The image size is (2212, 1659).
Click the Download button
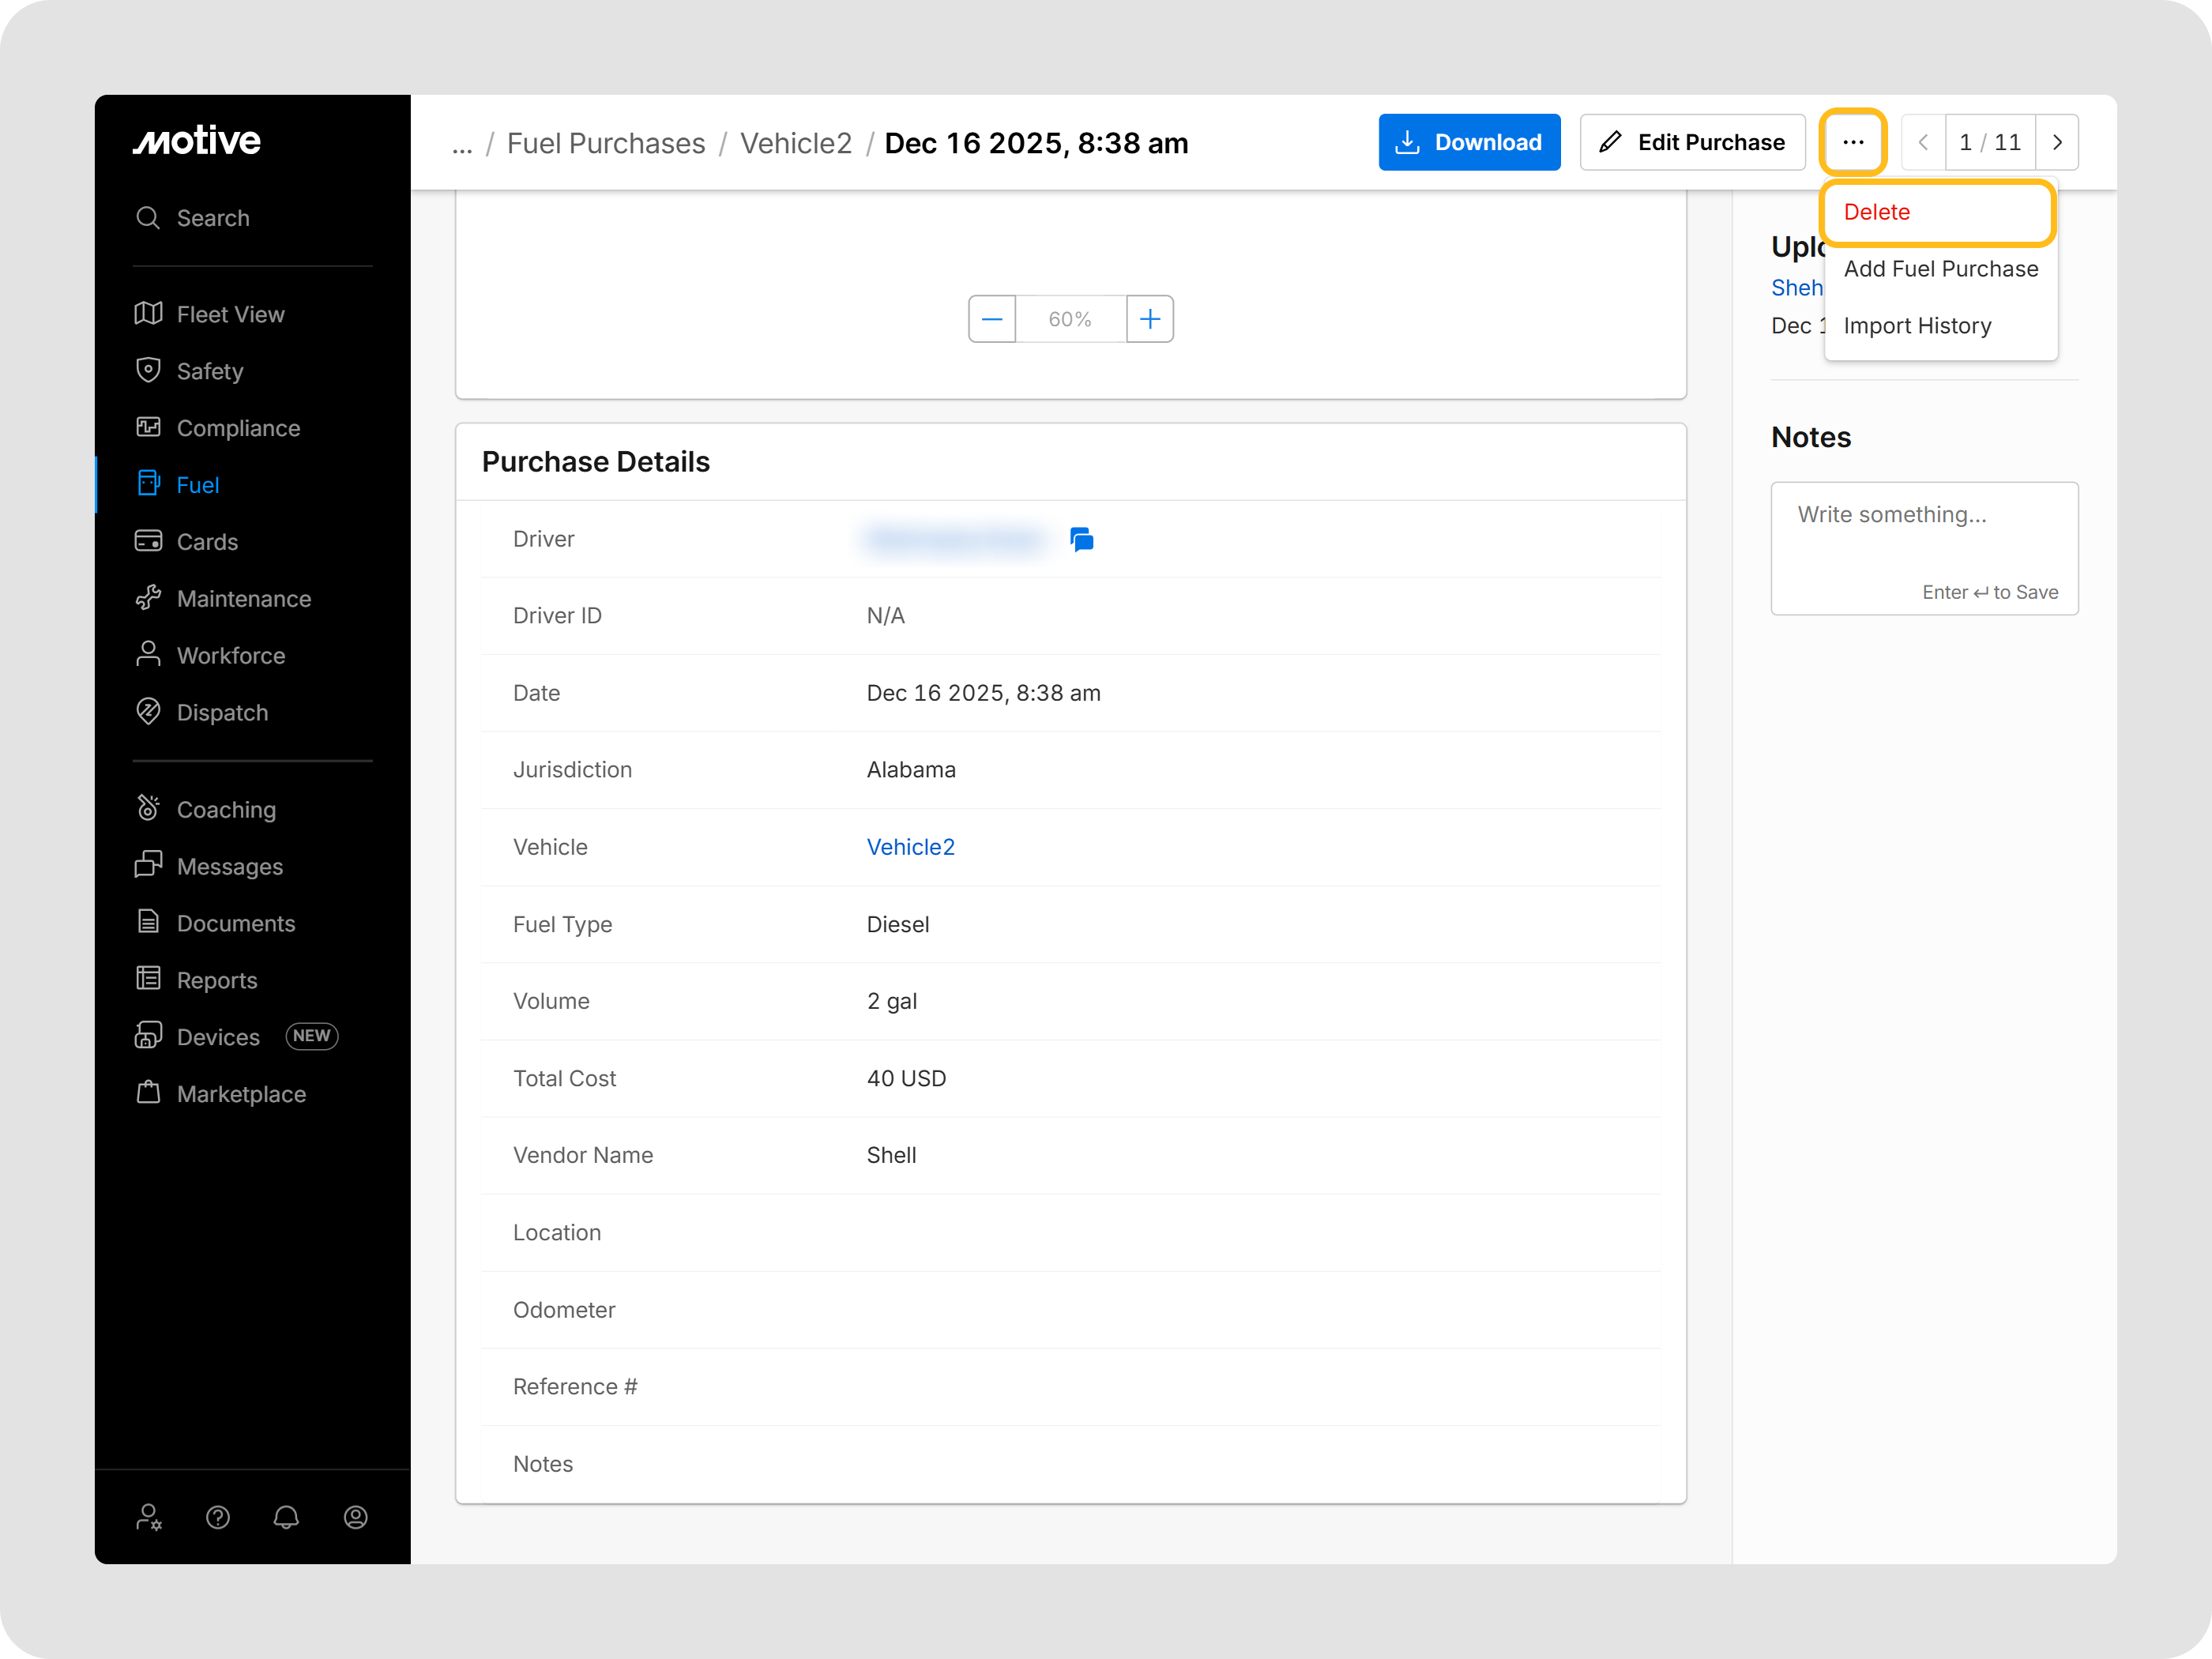point(1468,142)
